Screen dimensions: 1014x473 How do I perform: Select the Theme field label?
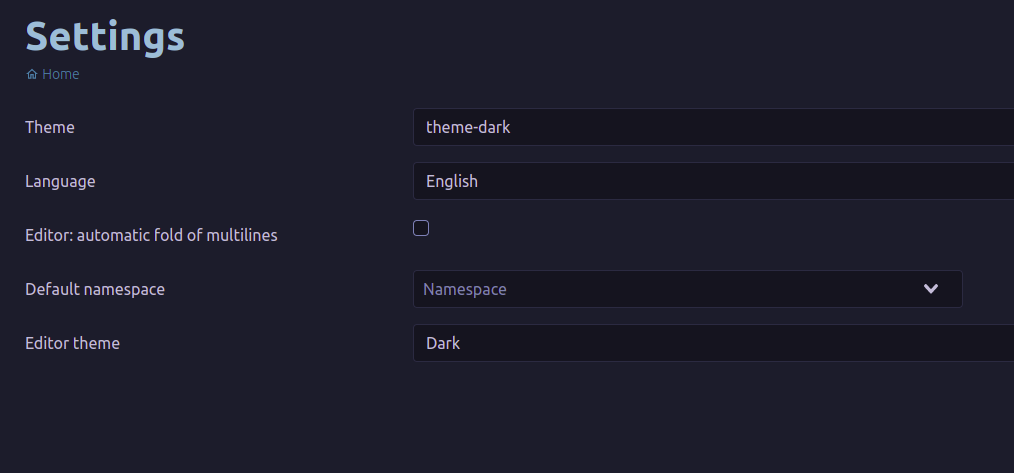click(x=50, y=127)
